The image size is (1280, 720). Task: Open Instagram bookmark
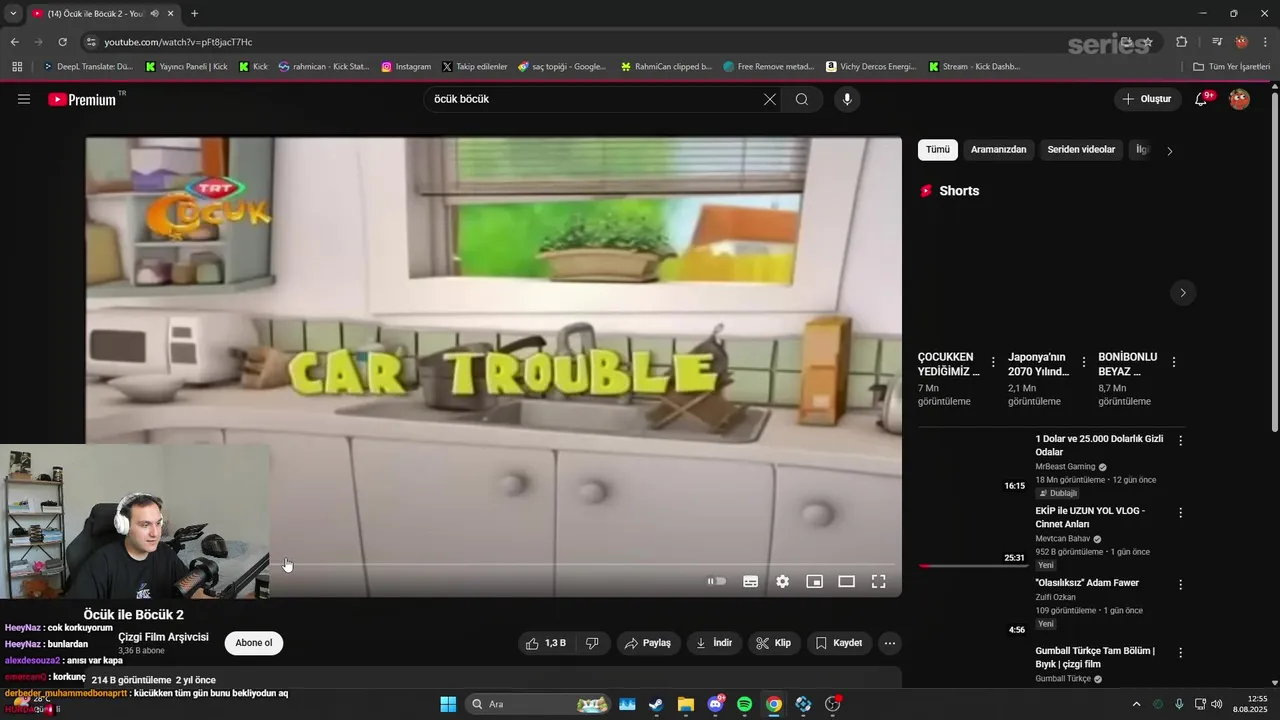click(x=406, y=67)
